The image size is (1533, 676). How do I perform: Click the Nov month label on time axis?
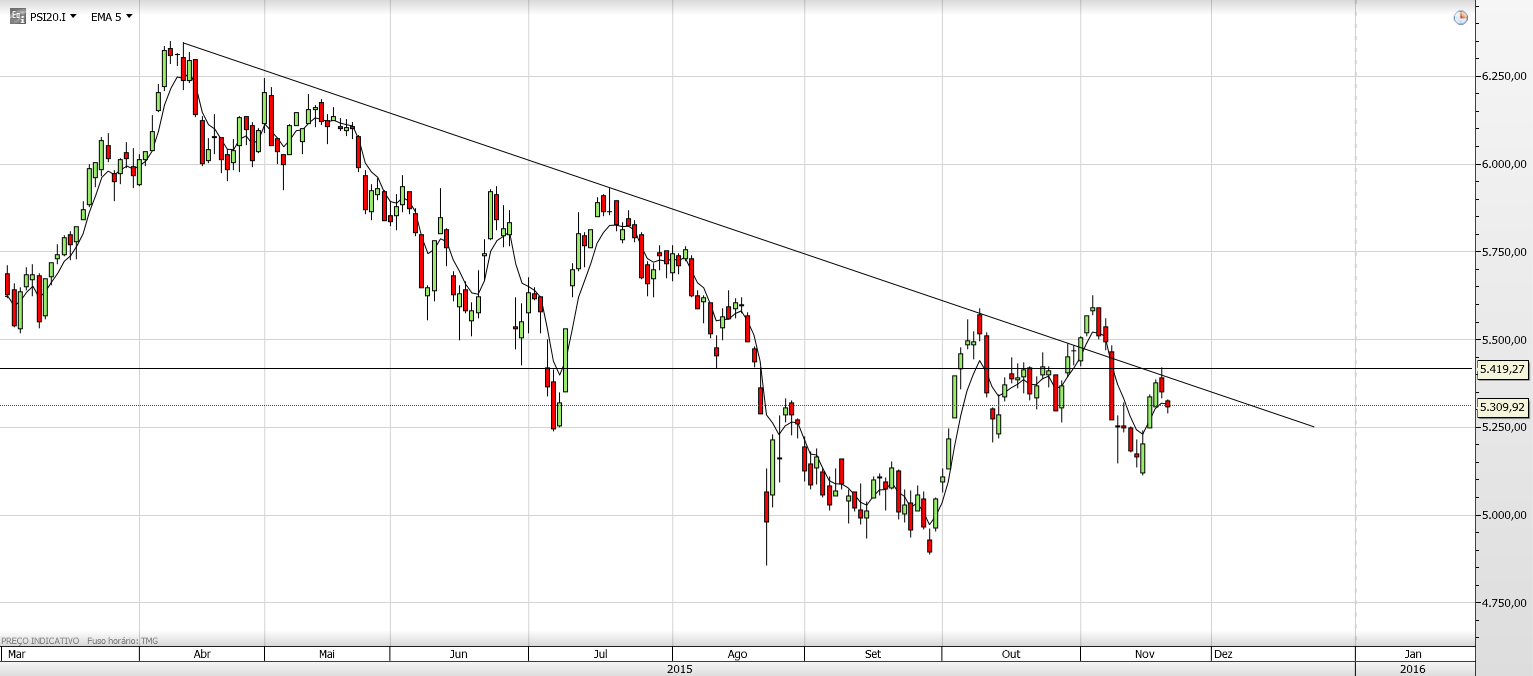[1146, 655]
